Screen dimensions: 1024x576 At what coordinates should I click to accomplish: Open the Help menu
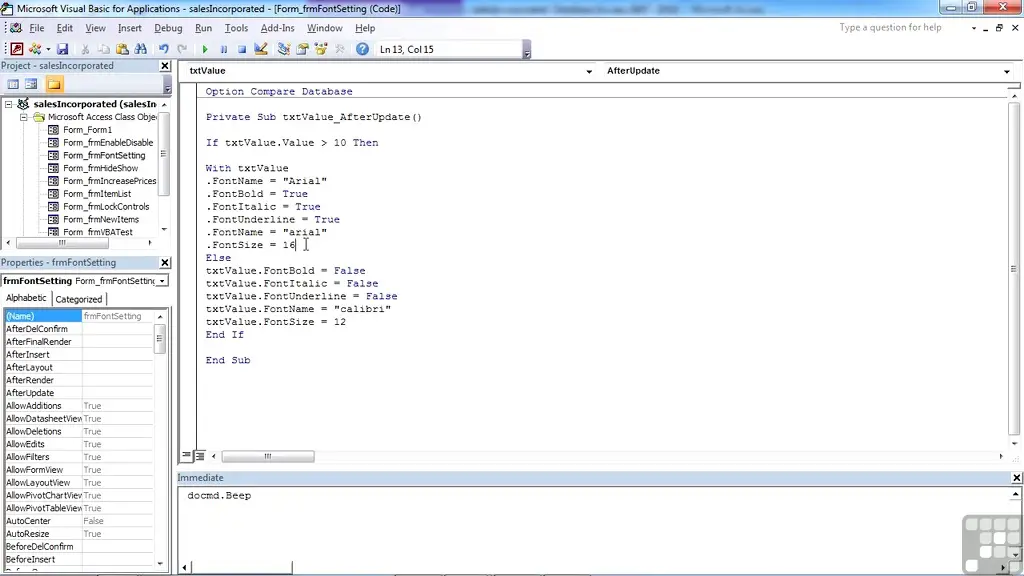[365, 28]
